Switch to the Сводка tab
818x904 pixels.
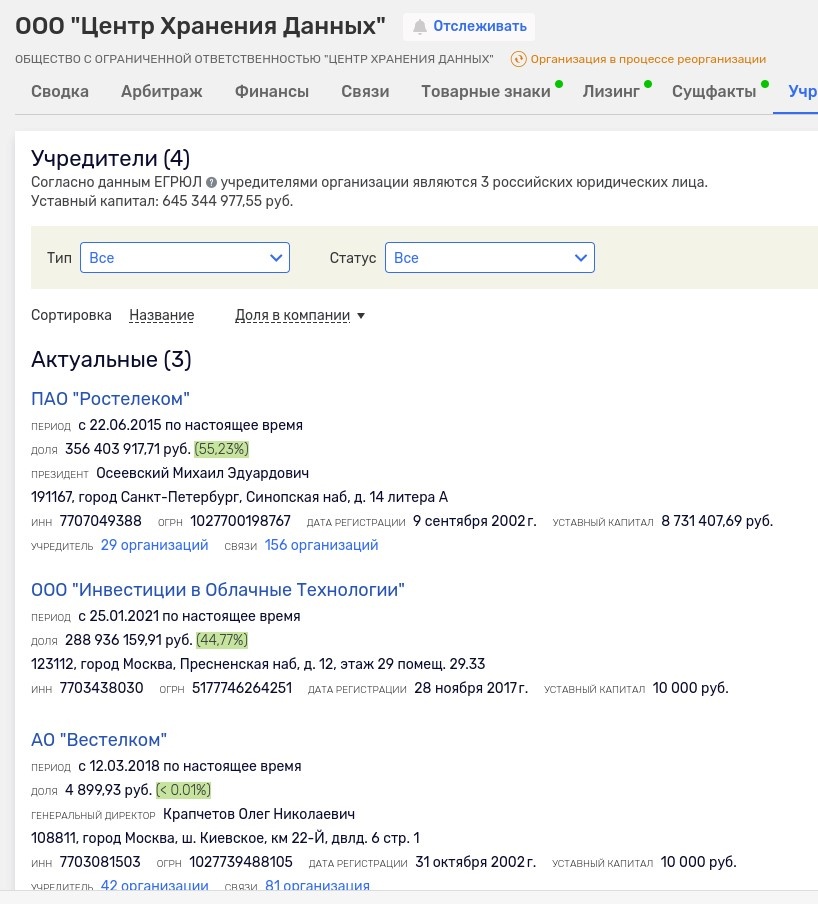[60, 92]
